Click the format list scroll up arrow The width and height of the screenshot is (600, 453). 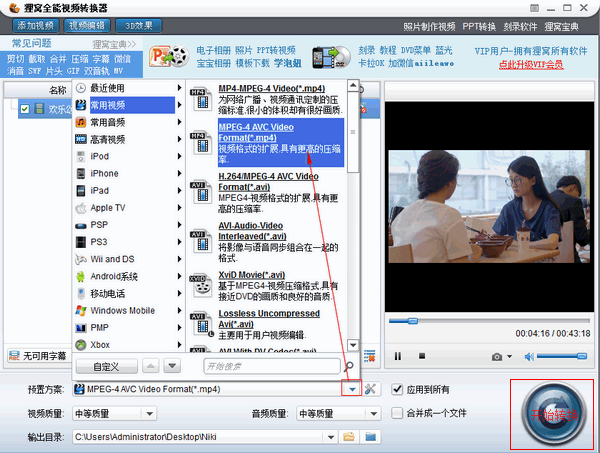pos(353,85)
